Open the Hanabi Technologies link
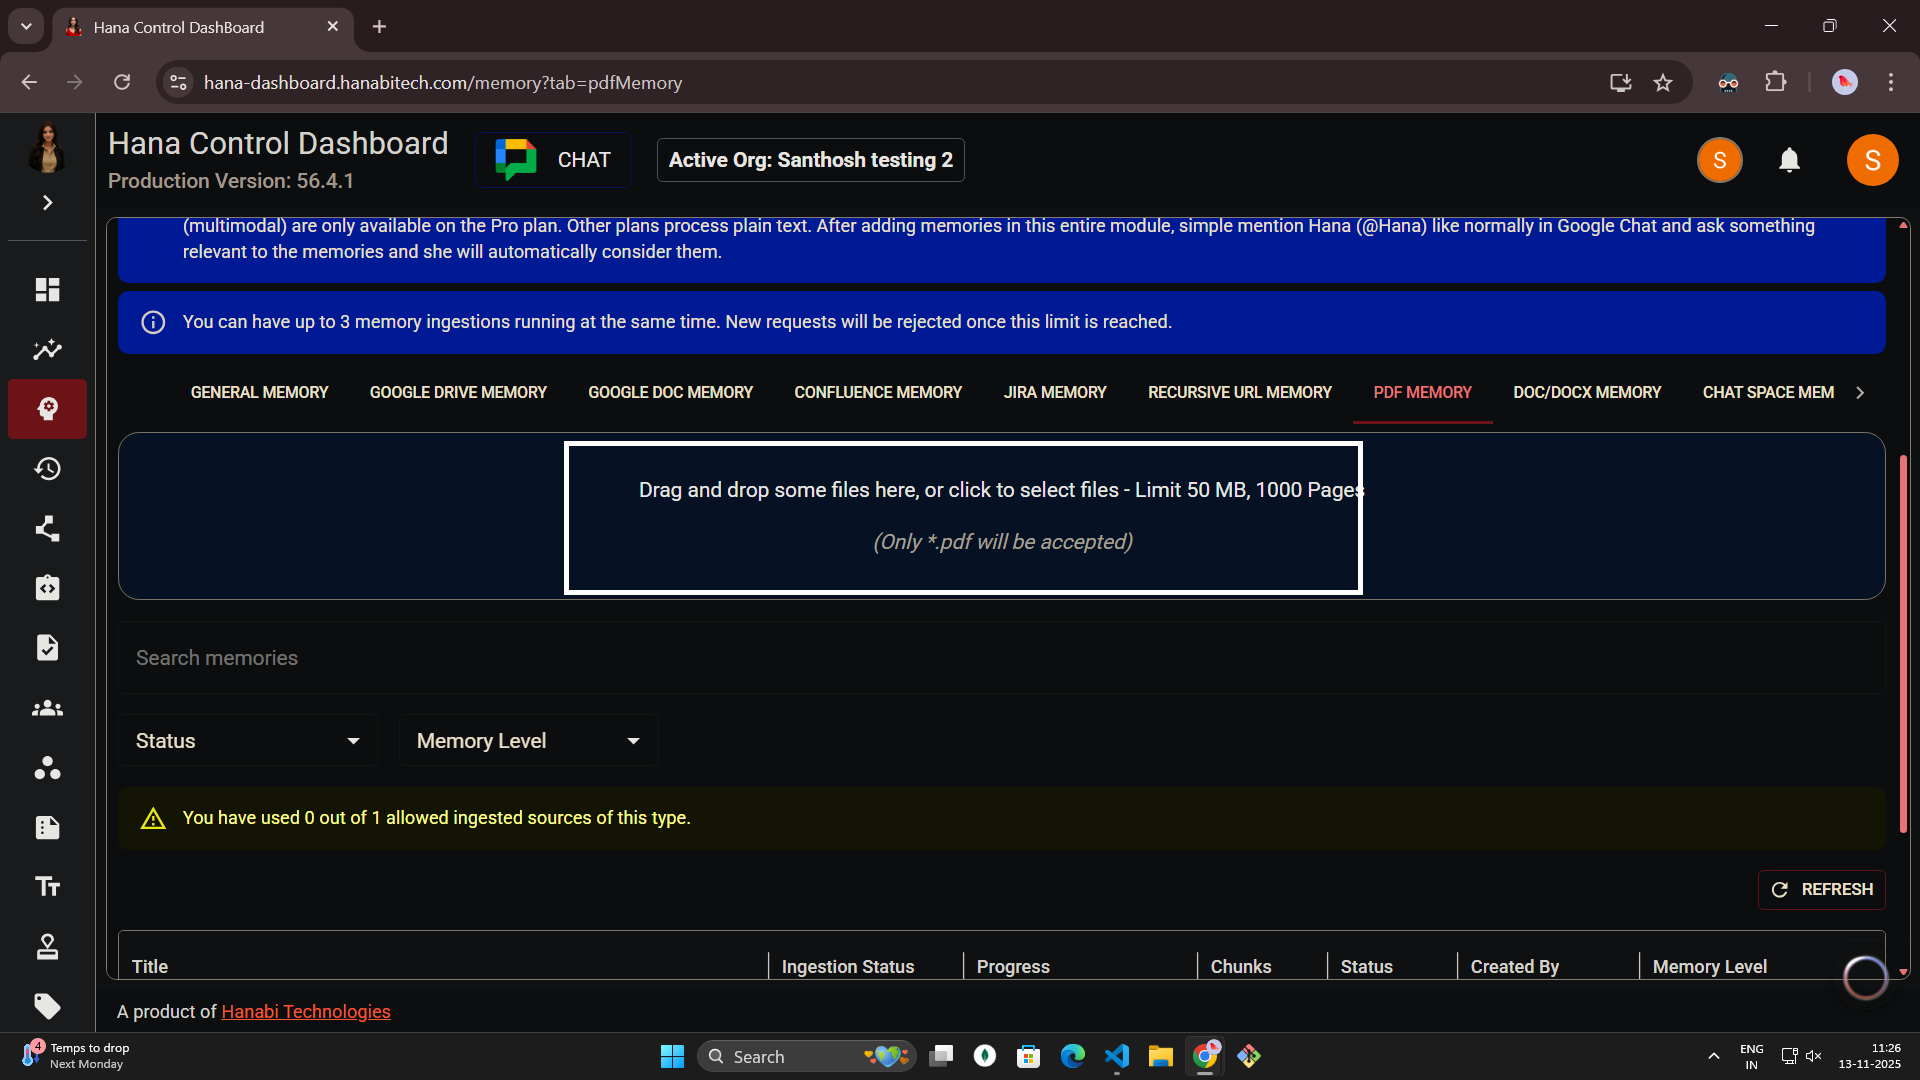 tap(305, 1011)
